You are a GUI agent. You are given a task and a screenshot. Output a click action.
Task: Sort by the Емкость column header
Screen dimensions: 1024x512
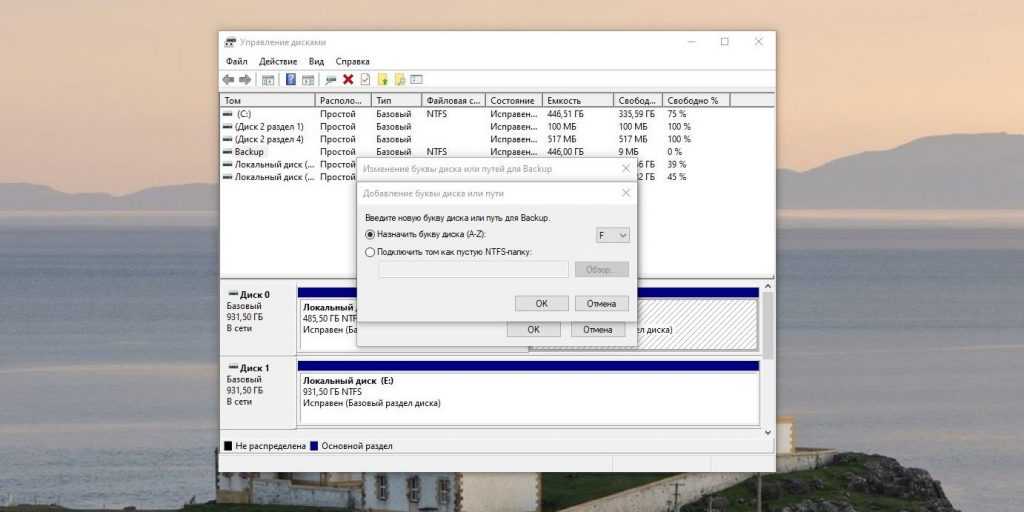[x=577, y=100]
